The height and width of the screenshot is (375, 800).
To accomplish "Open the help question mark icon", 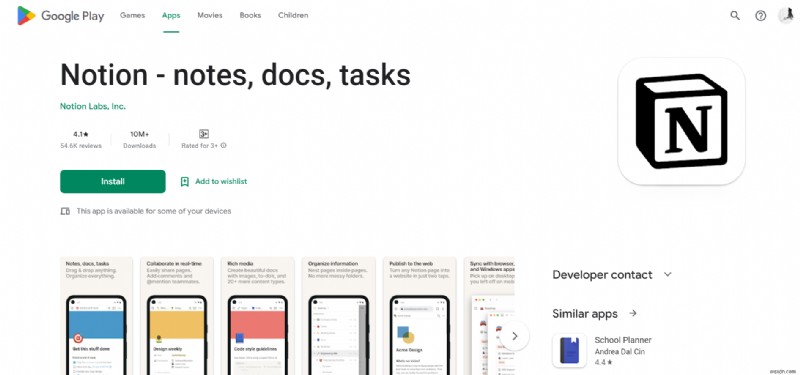I will 760,16.
